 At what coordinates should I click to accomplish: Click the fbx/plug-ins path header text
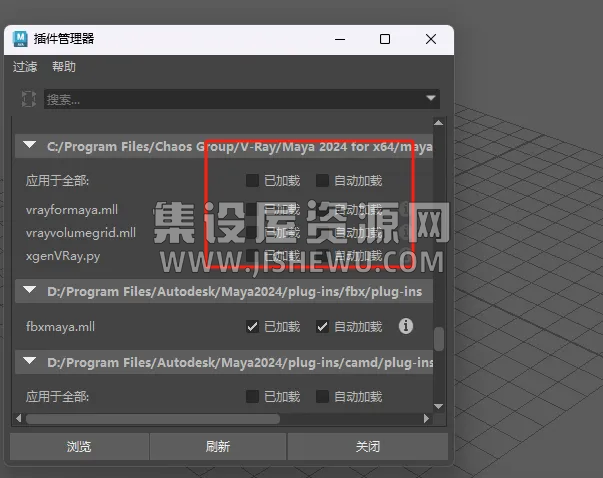click(x=235, y=292)
